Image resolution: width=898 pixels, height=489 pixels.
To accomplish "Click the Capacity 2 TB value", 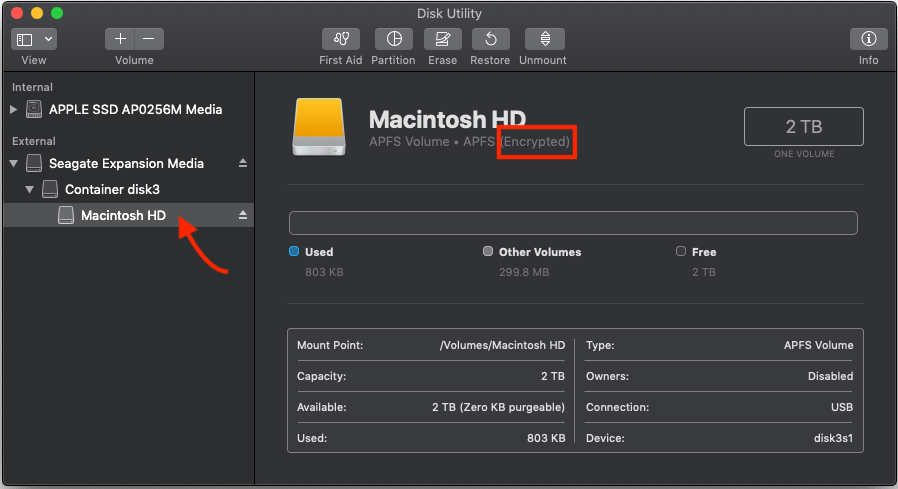I will pyautogui.click(x=553, y=376).
